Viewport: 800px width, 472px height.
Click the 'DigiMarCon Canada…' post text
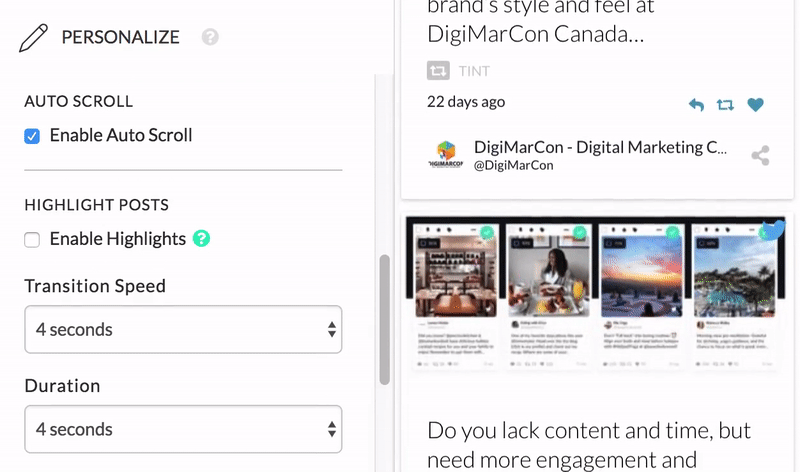[x=536, y=34]
